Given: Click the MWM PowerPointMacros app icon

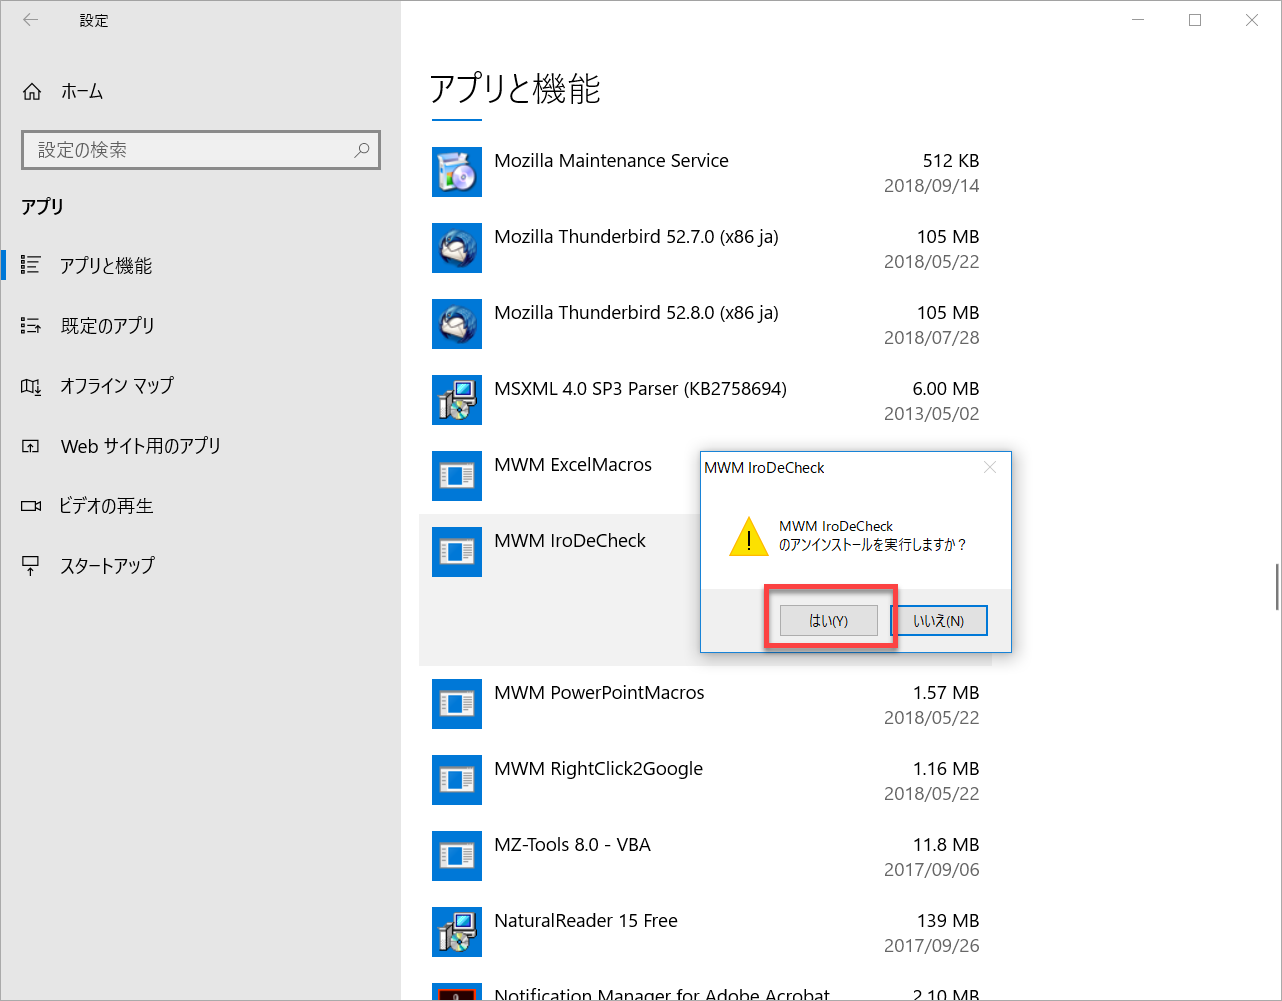Looking at the screenshot, I should click(x=457, y=704).
